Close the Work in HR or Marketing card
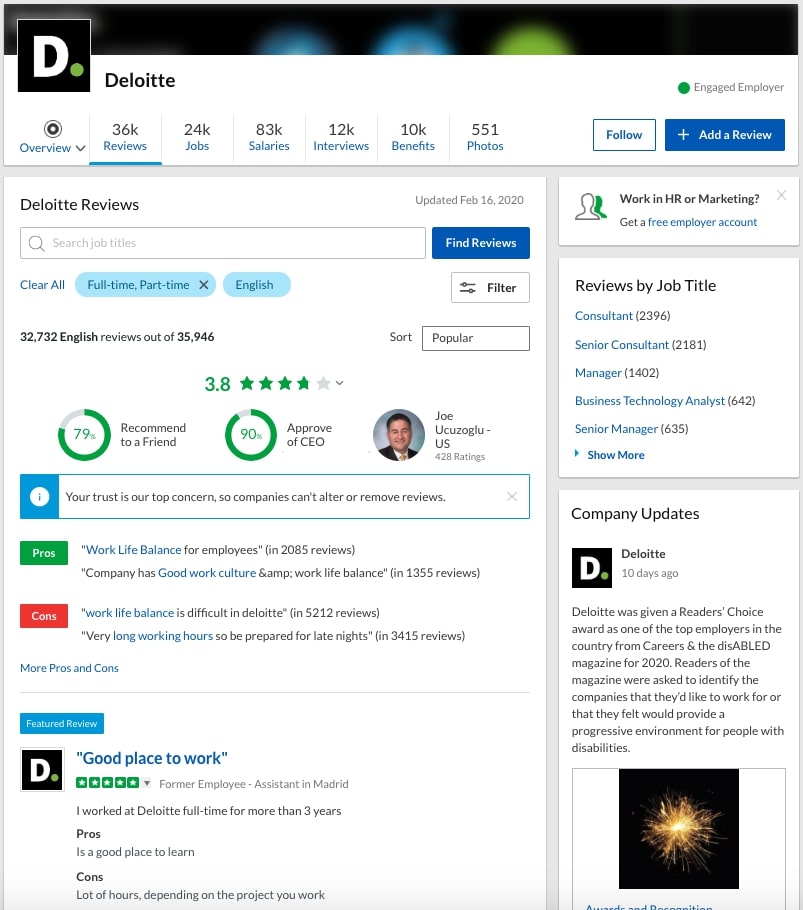This screenshot has width=803, height=910. (782, 195)
